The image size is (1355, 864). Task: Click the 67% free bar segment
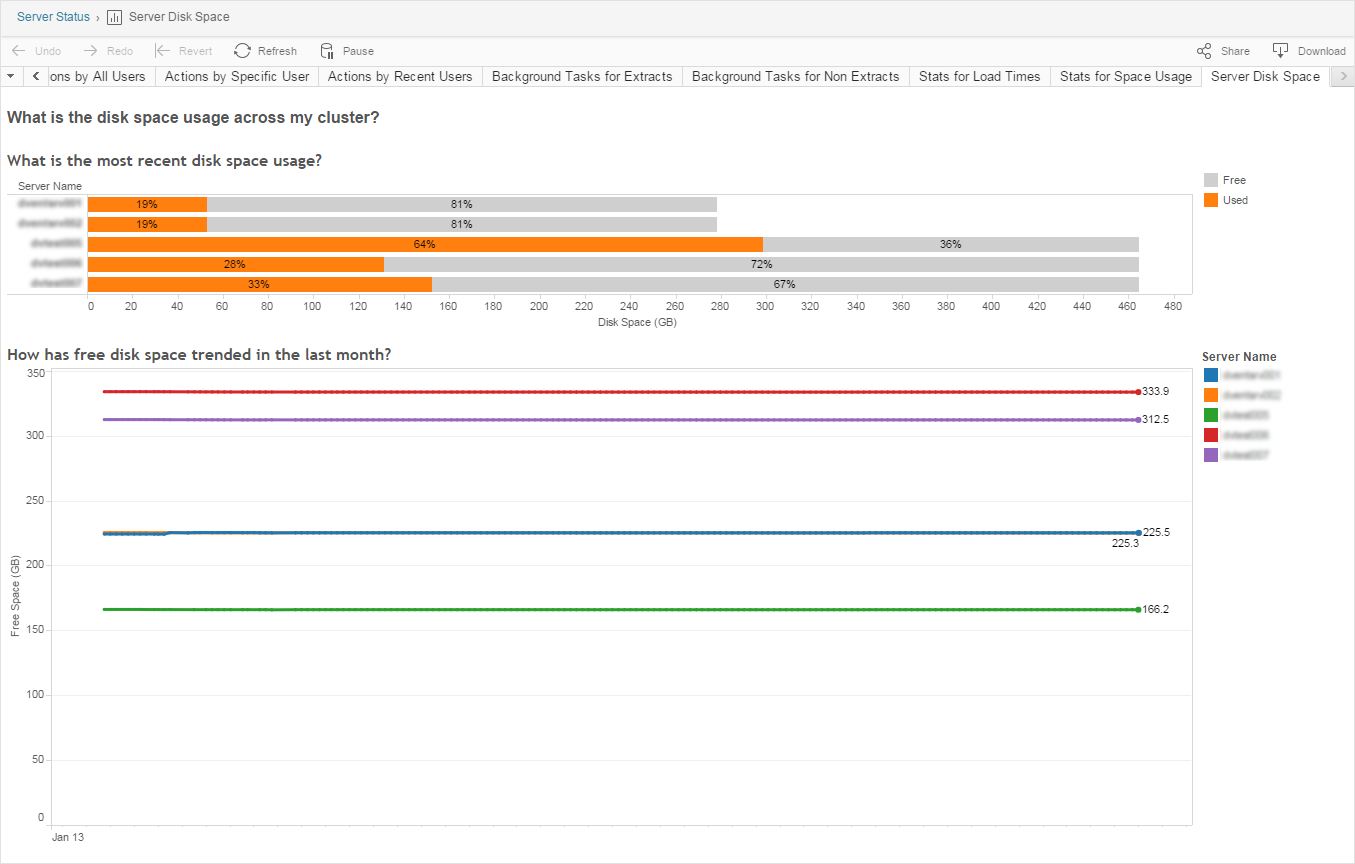pos(785,284)
